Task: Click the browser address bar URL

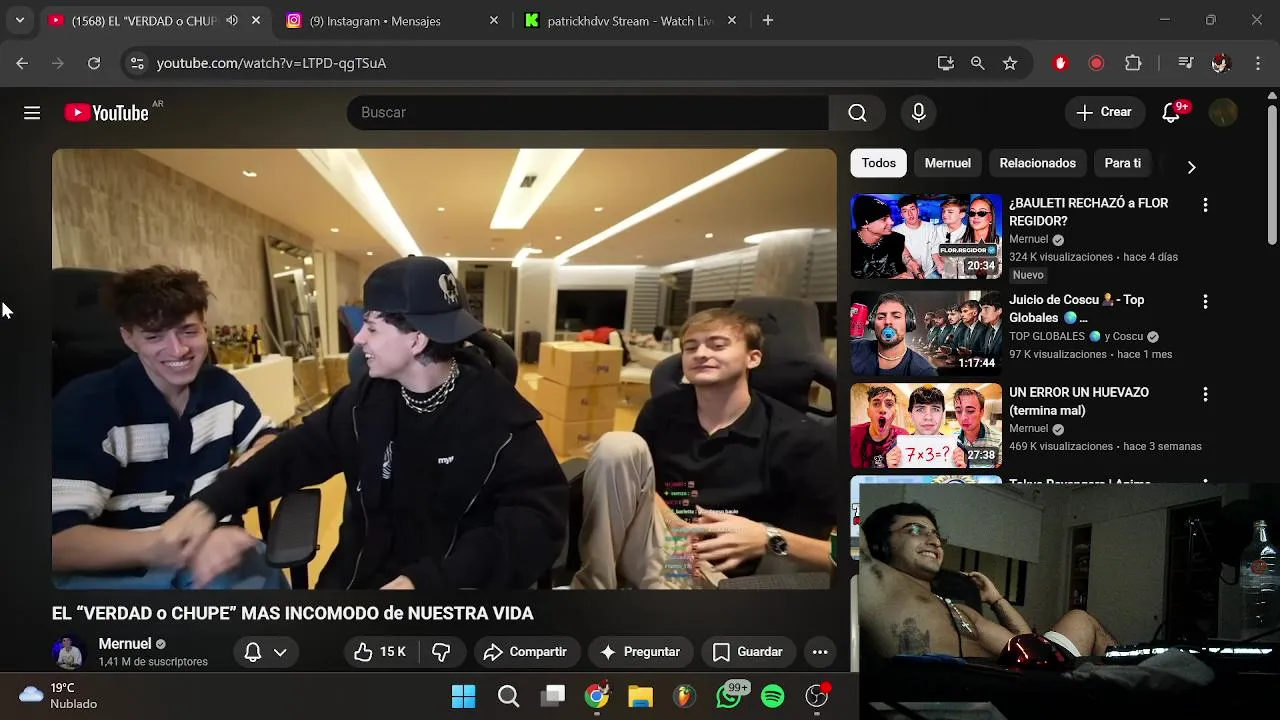Action: tap(271, 63)
